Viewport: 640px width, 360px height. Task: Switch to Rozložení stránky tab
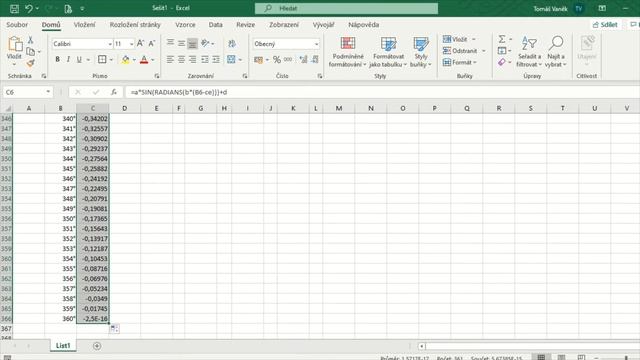[x=135, y=24]
